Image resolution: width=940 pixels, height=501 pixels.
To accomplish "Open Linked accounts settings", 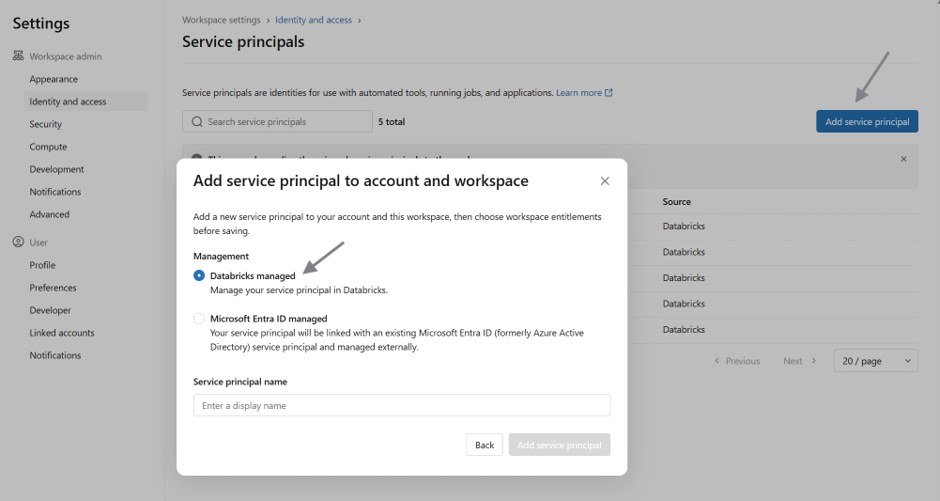I will 62,333.
